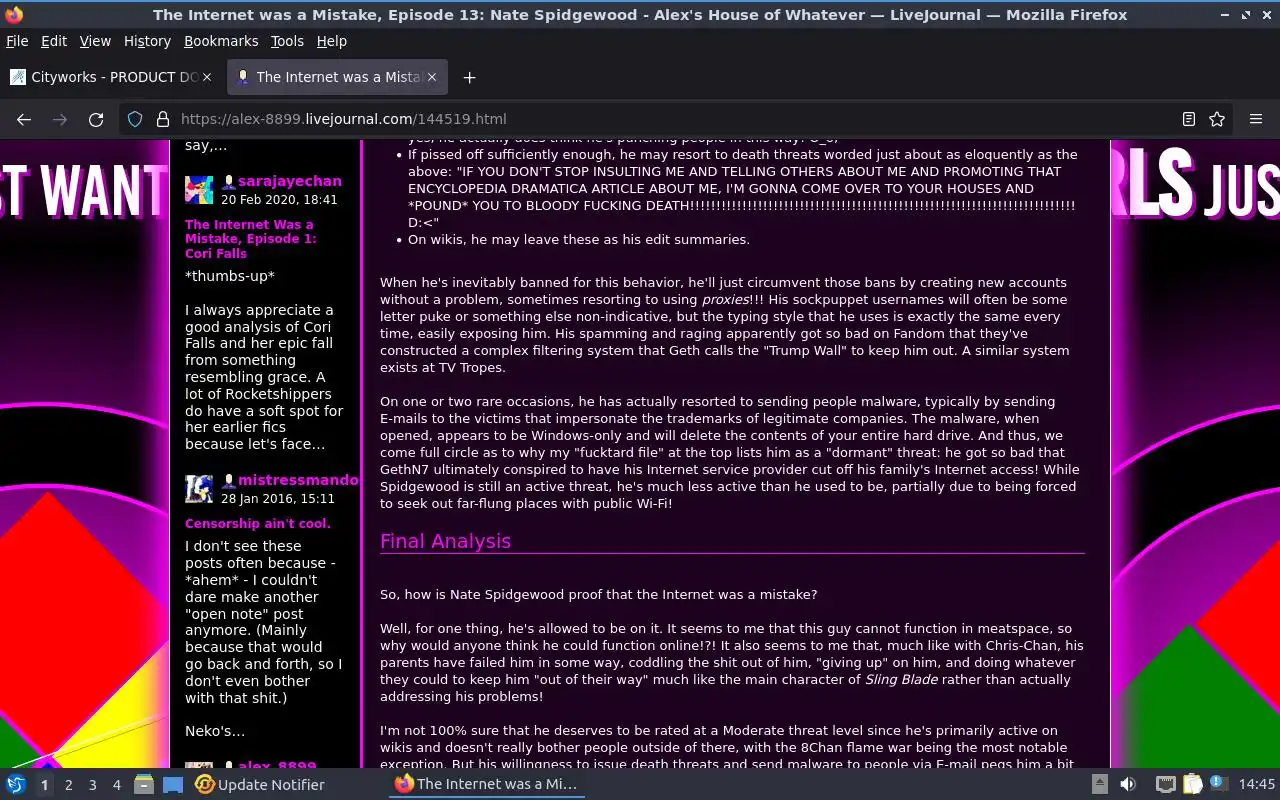Open the File menu
Viewport: 1280px width, 800px height.
[17, 41]
